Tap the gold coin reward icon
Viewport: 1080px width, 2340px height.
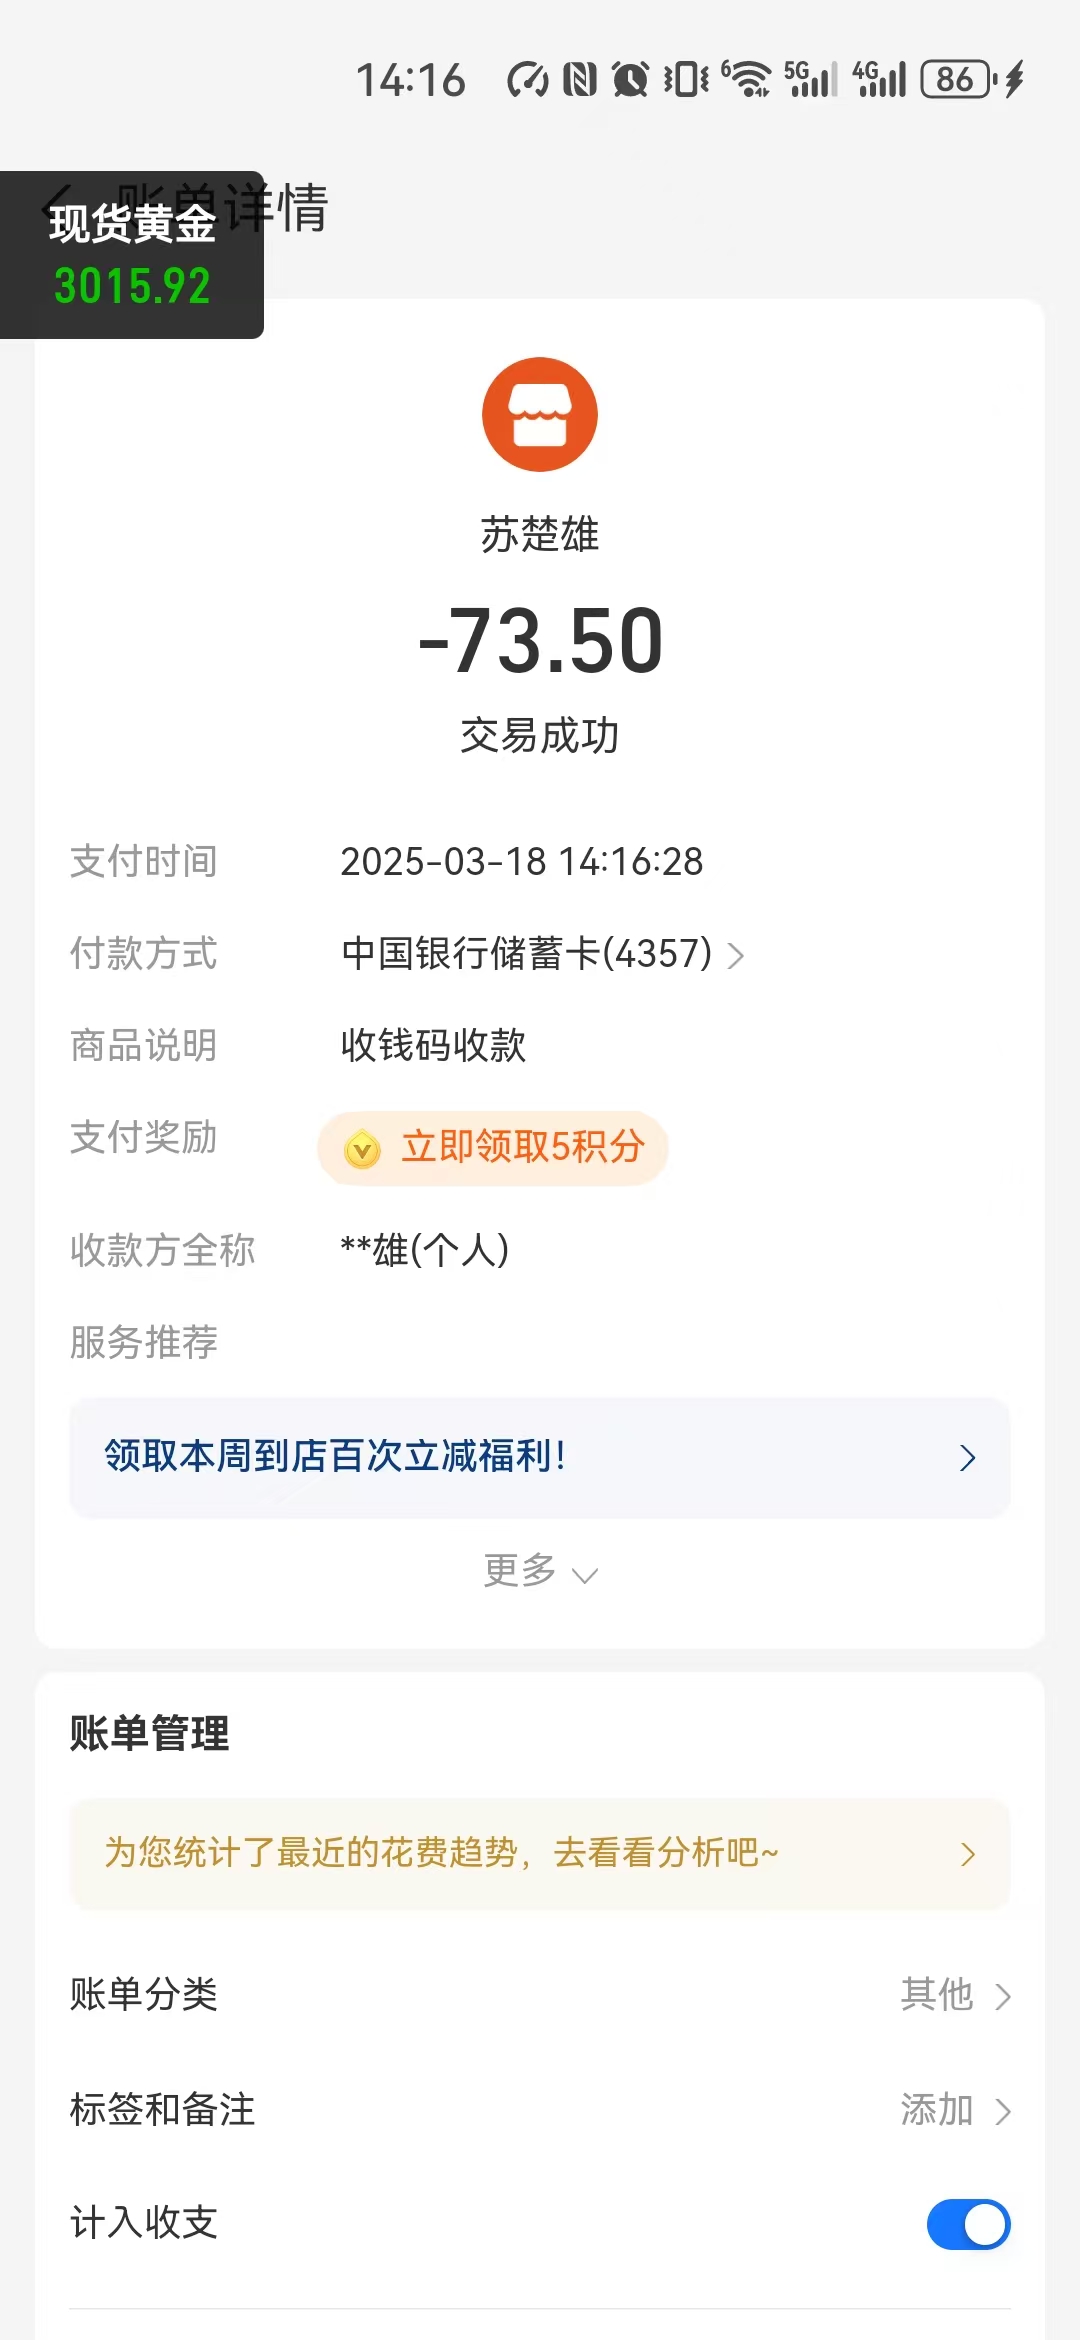[362, 1149]
